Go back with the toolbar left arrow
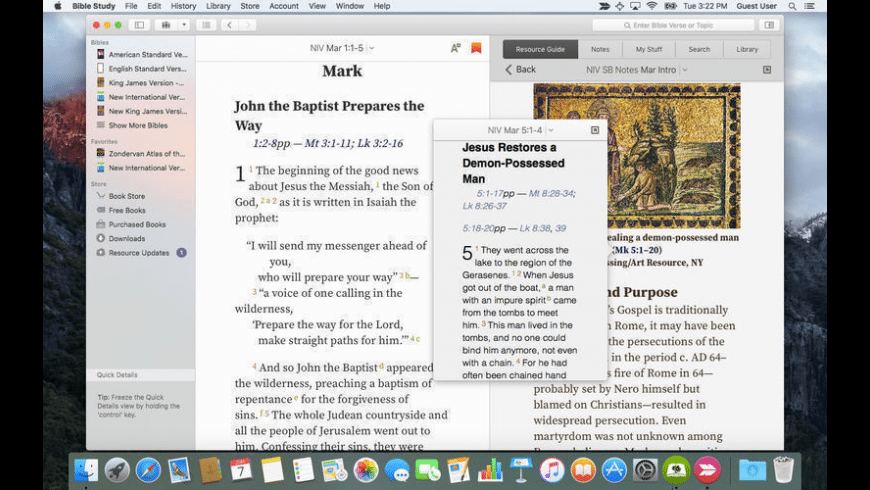Image resolution: width=870 pixels, height=490 pixels. point(229,25)
